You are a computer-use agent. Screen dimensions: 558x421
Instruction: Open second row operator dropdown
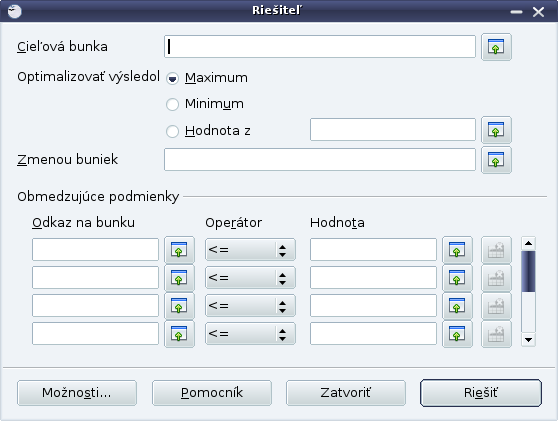click(250, 278)
